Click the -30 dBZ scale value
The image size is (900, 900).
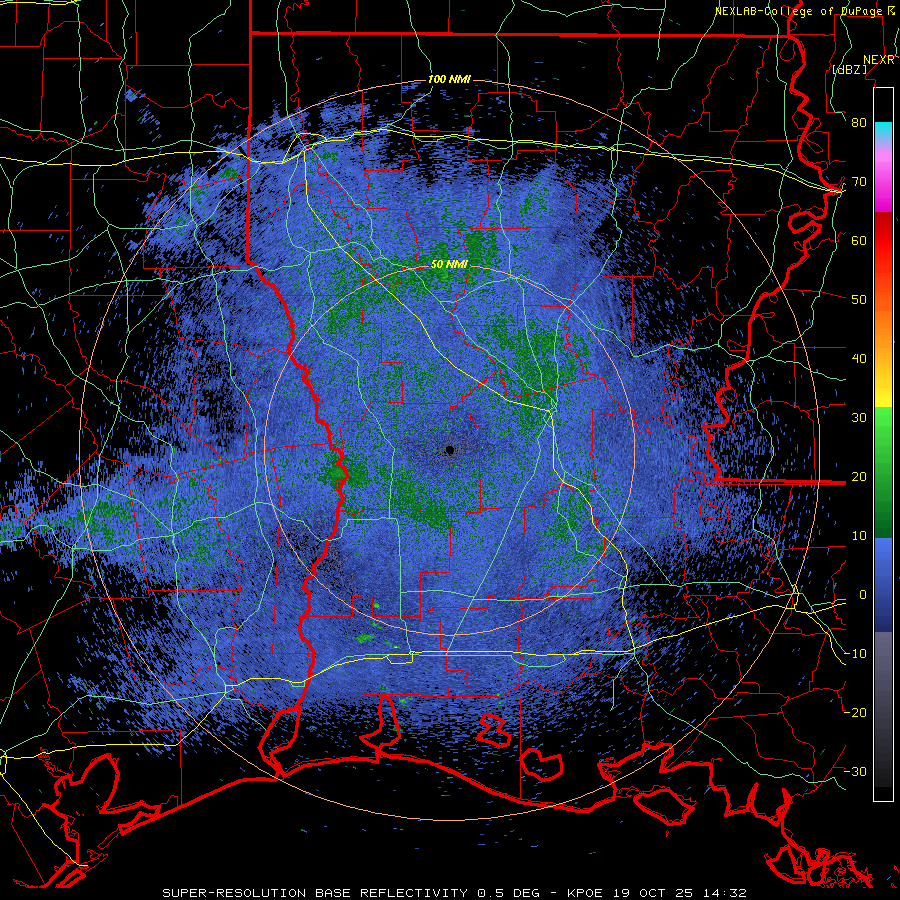coord(855,772)
